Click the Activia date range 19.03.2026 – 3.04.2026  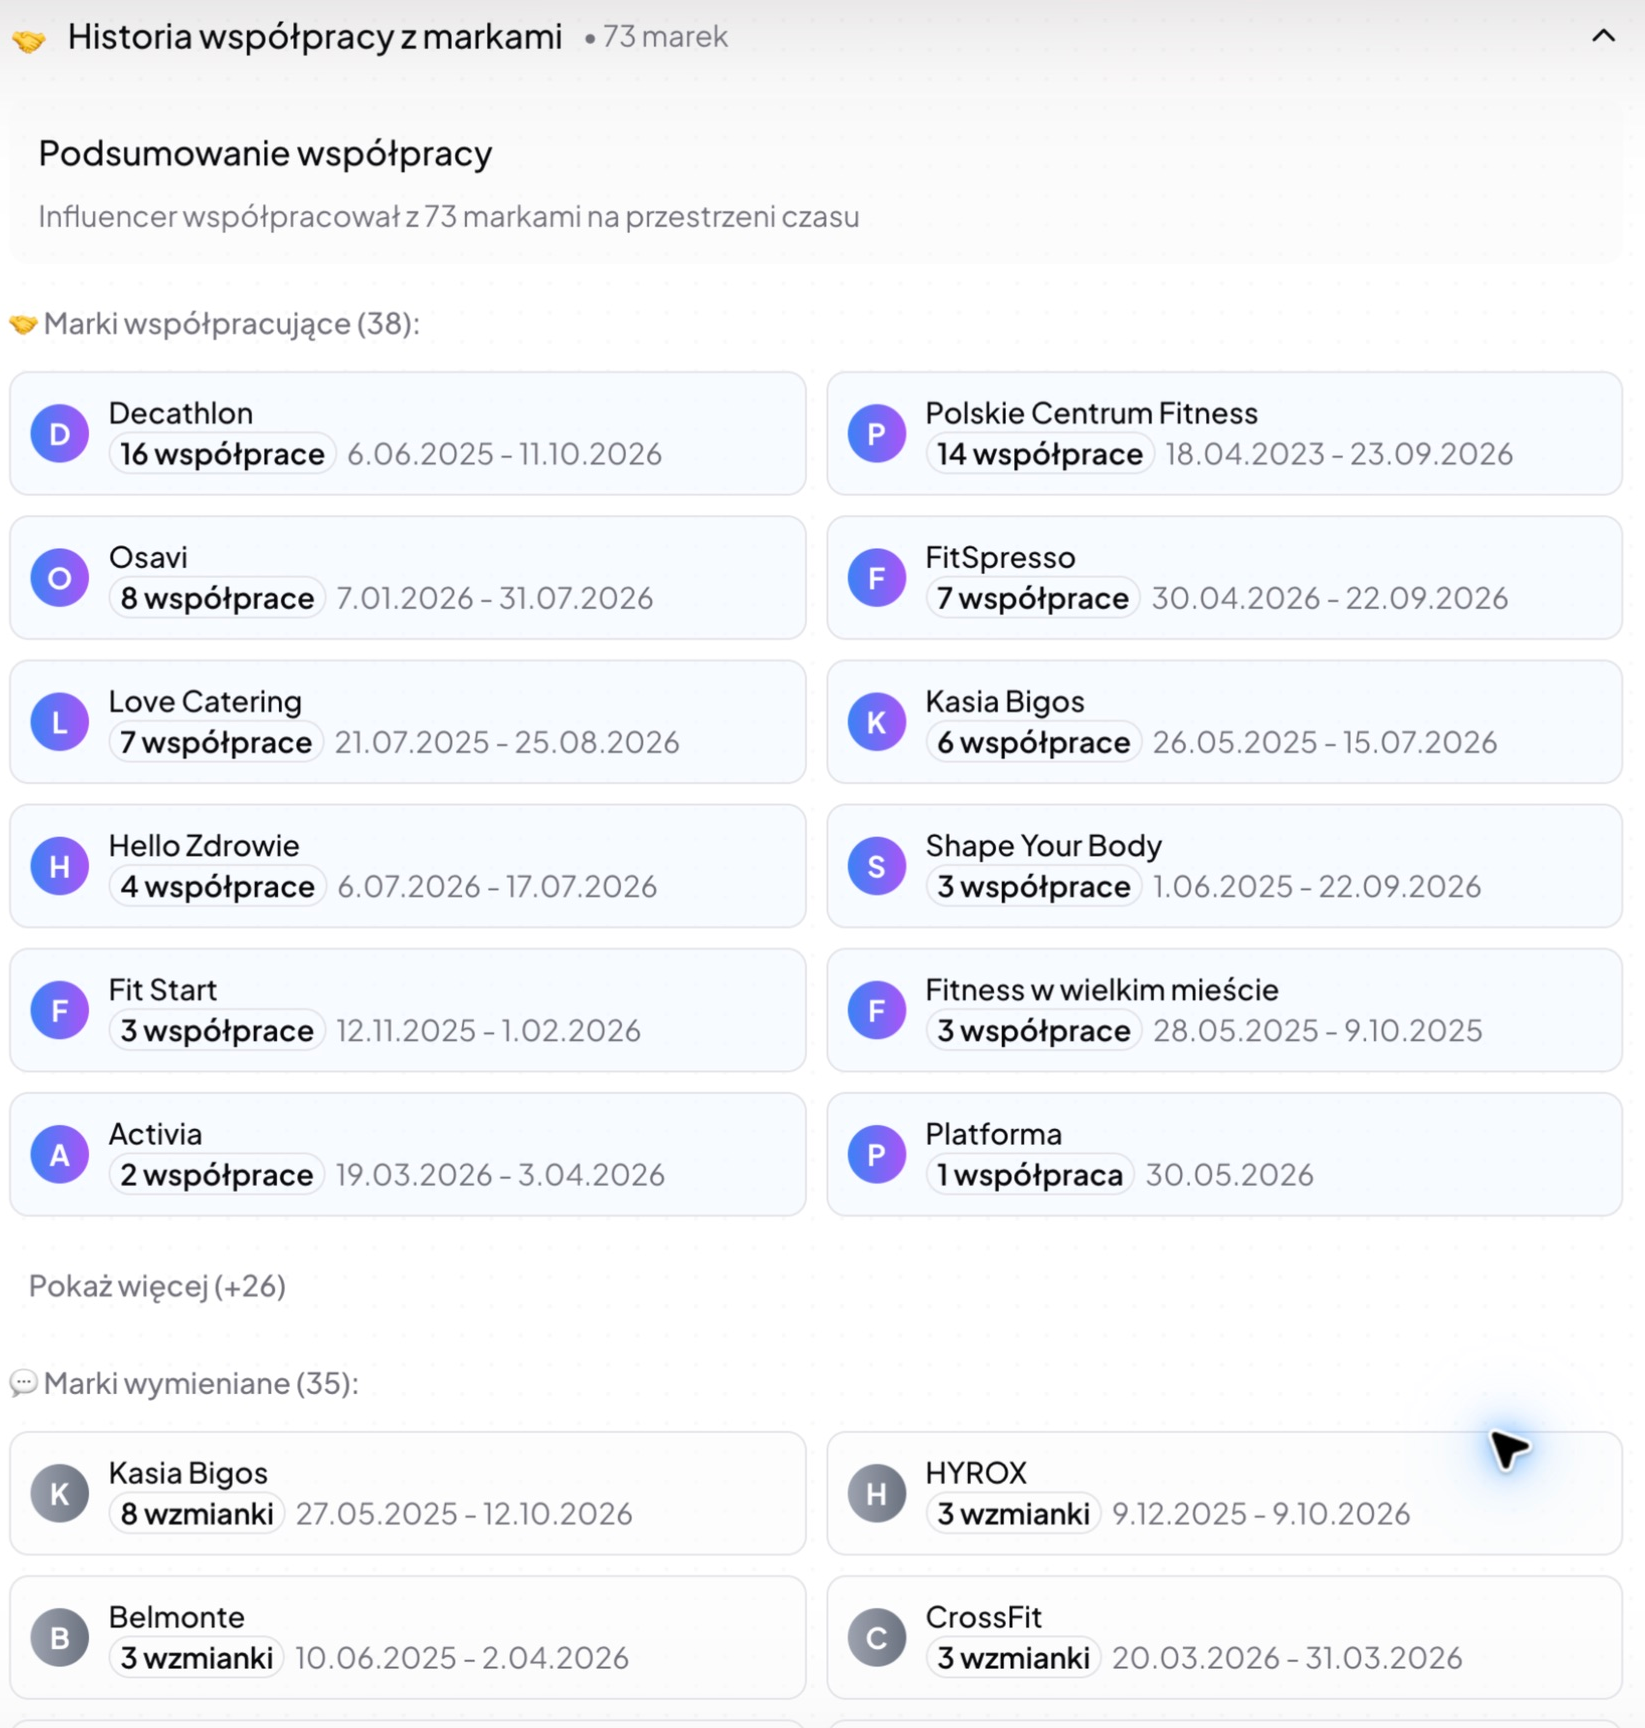(500, 1174)
